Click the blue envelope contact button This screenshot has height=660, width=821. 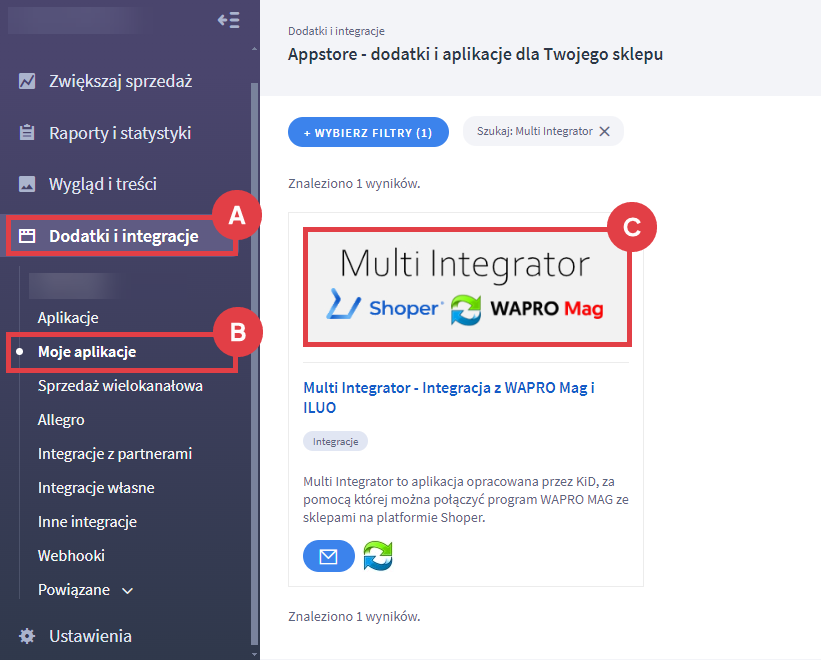tap(328, 556)
